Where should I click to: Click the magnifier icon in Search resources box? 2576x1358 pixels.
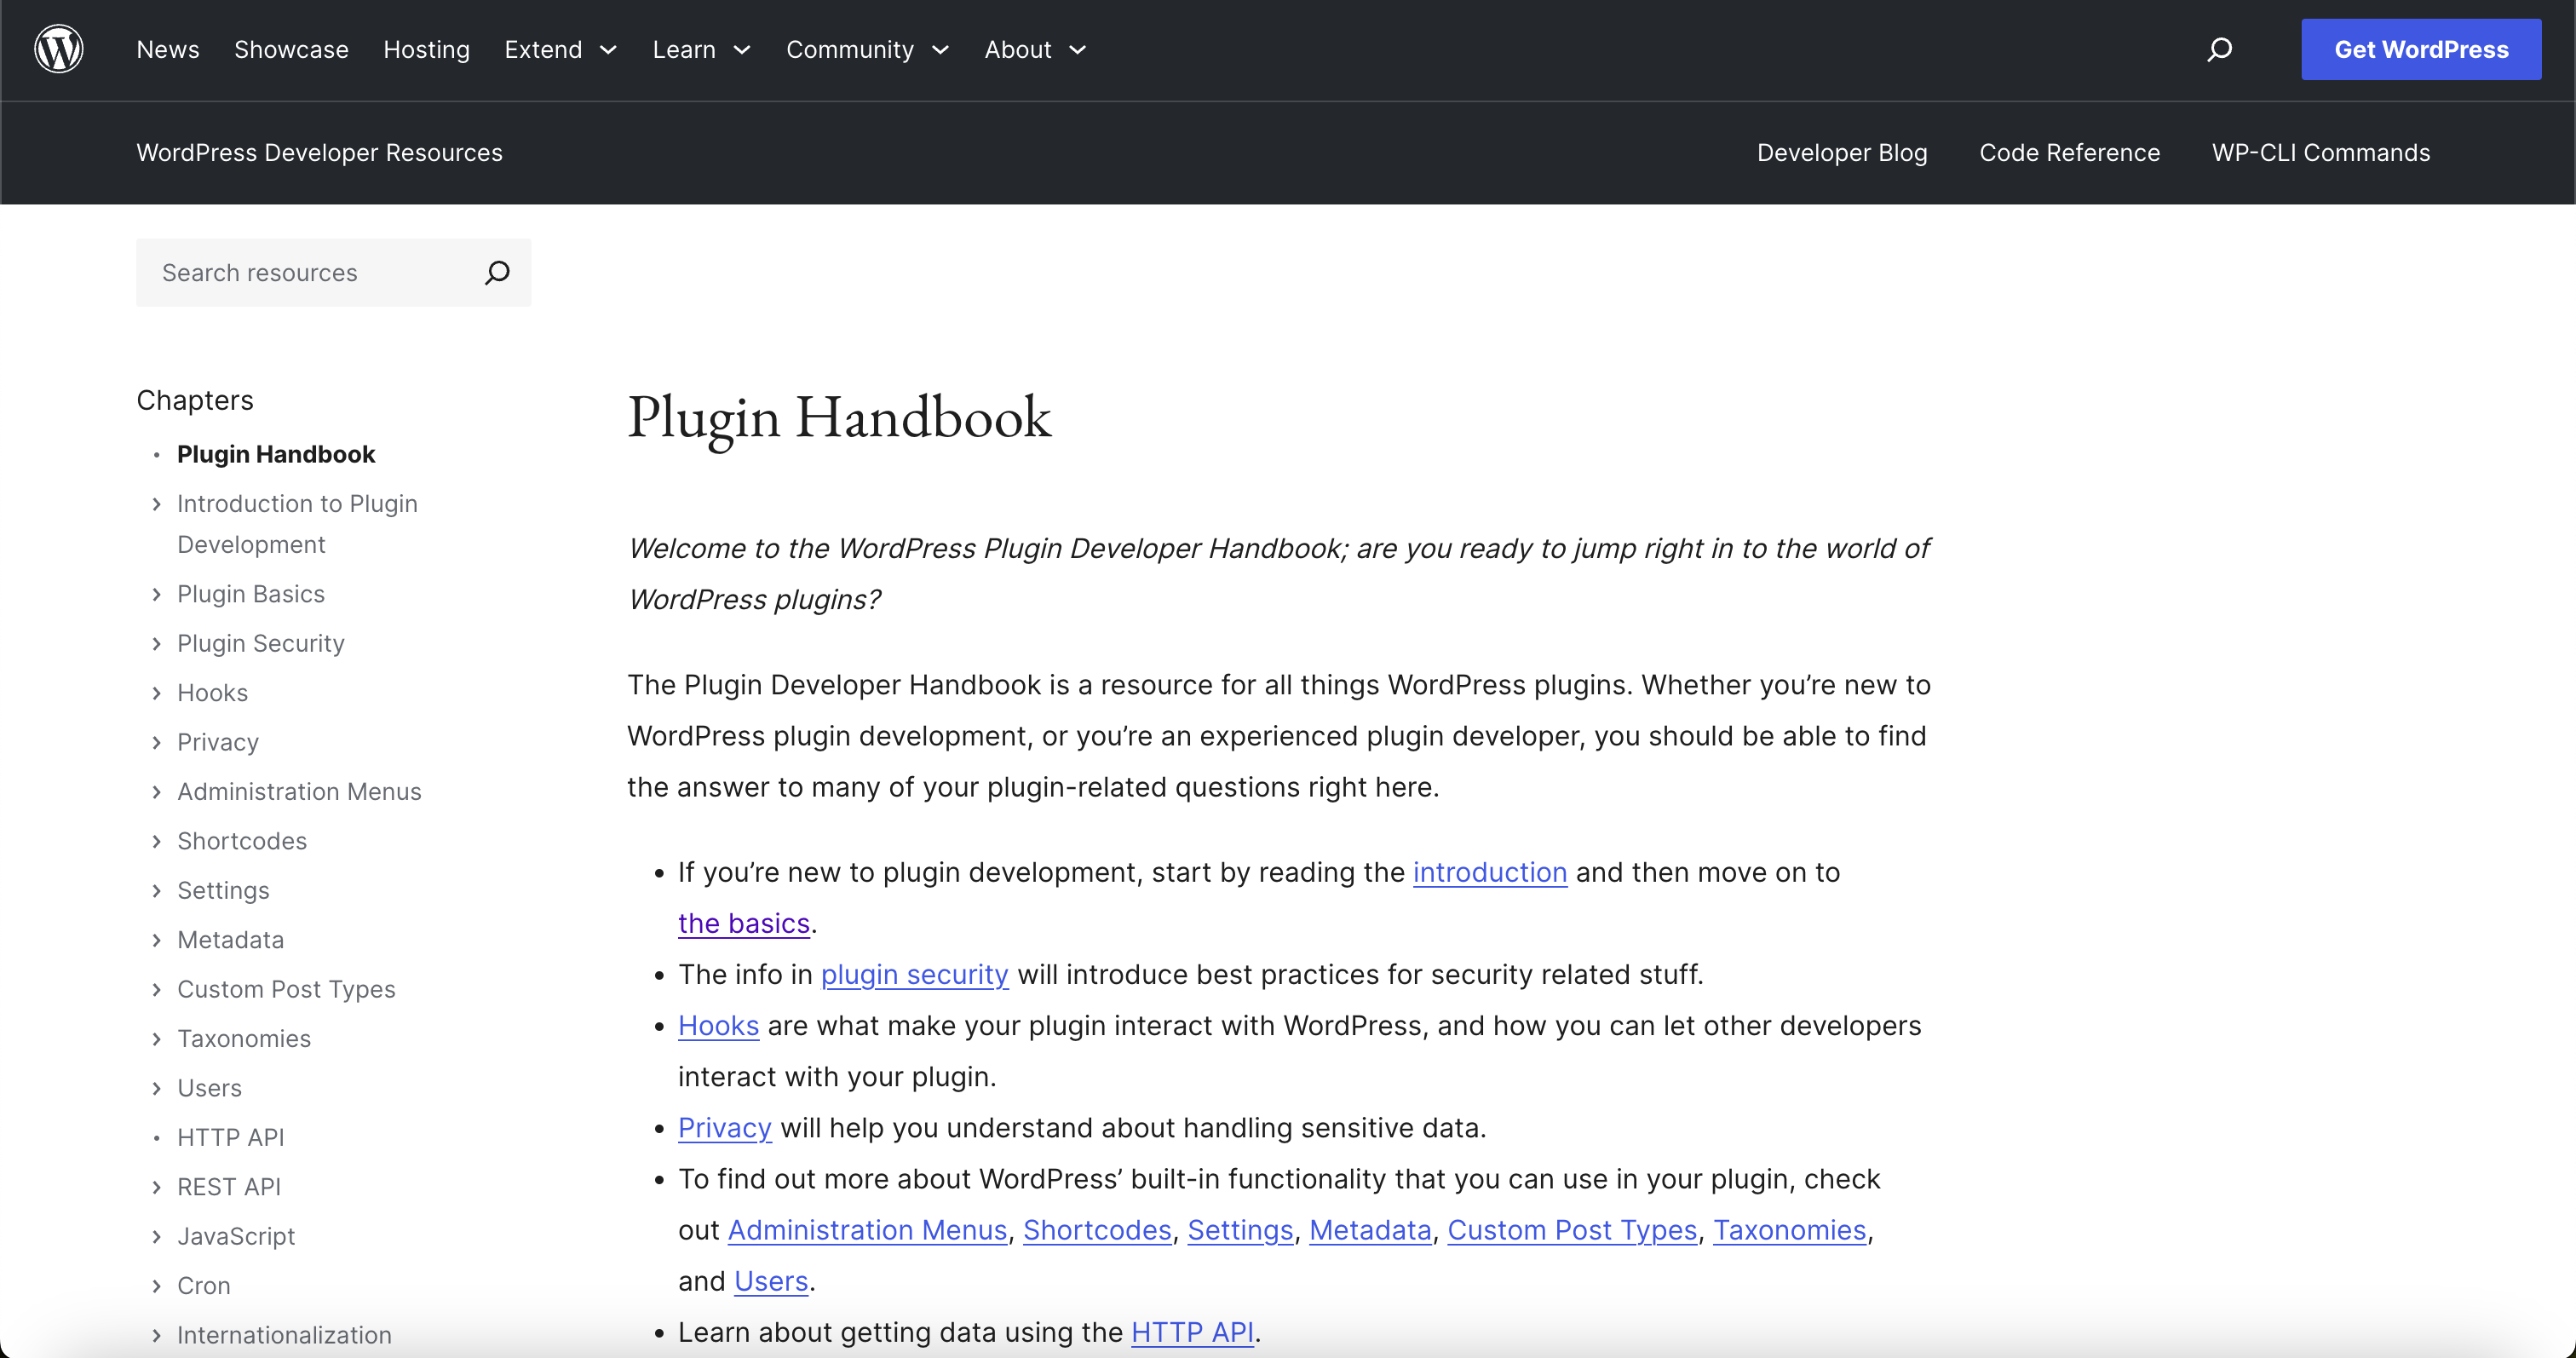pyautogui.click(x=496, y=272)
